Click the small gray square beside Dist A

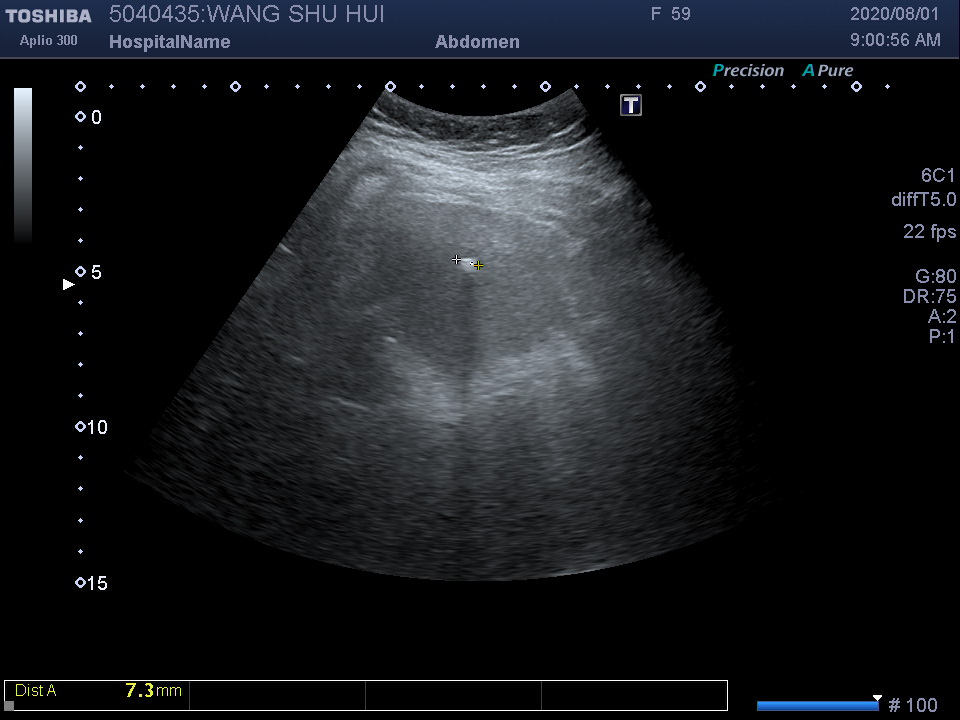(10, 705)
